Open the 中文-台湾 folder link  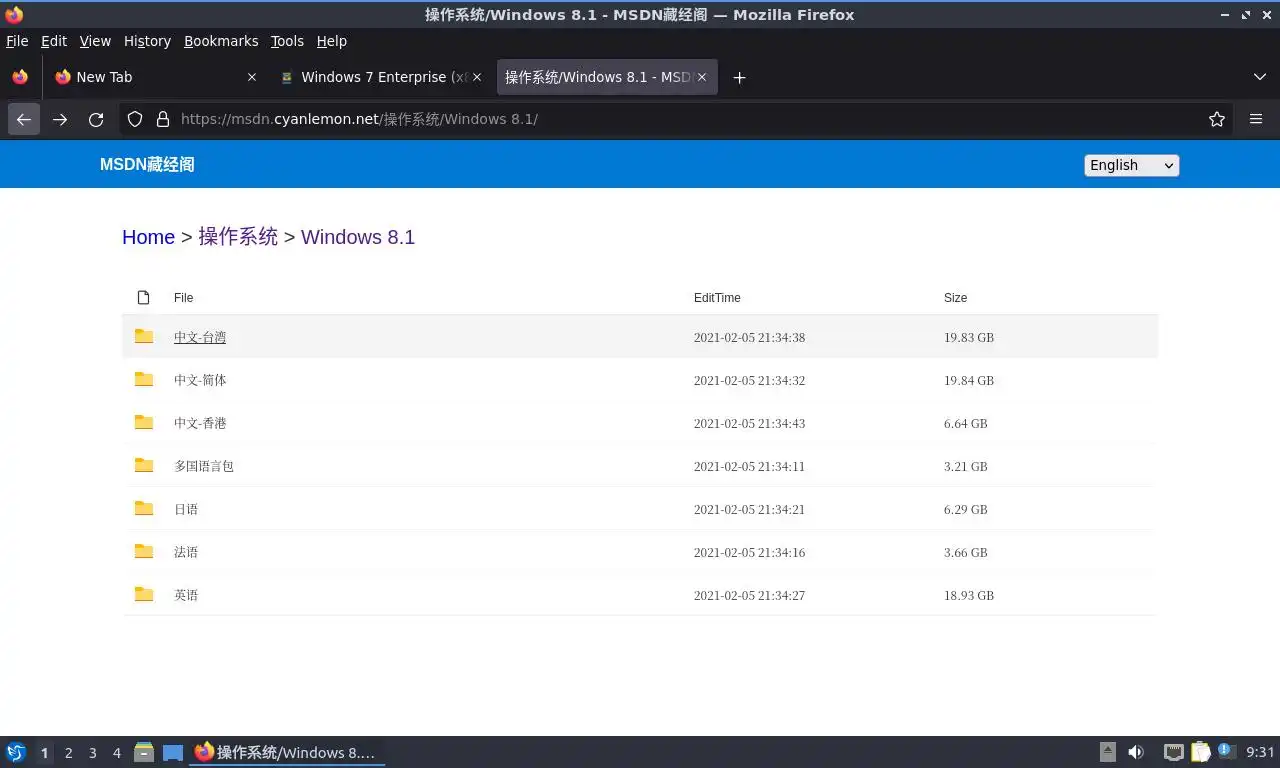[x=200, y=338]
